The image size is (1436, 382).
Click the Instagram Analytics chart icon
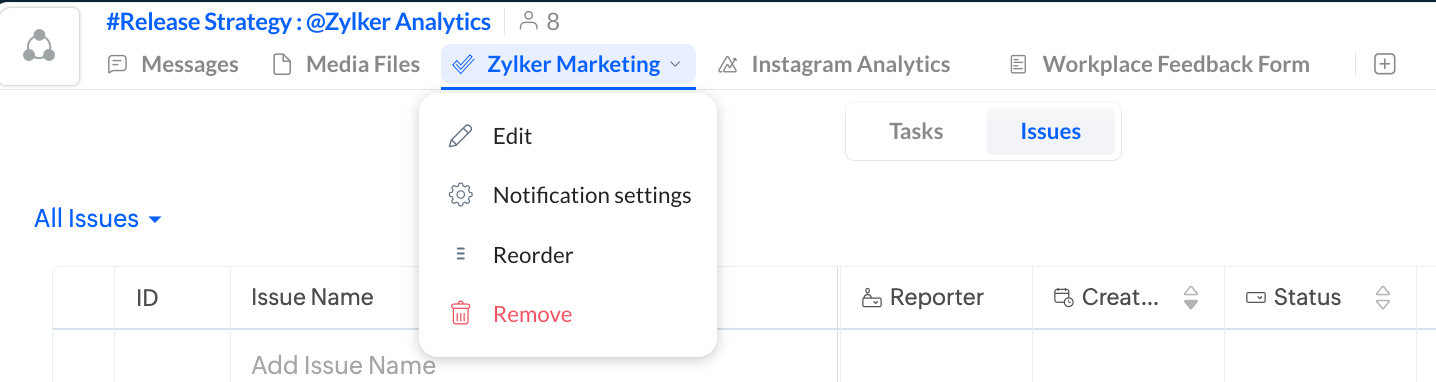pos(728,65)
